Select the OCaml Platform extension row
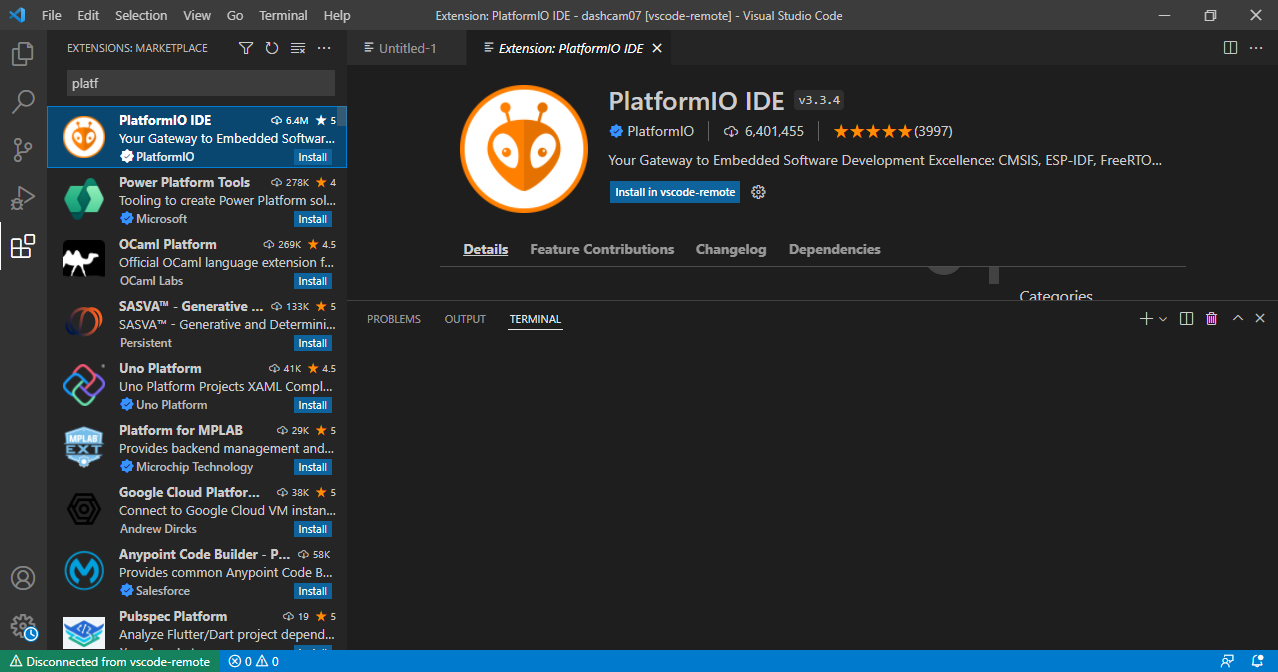 point(197,262)
